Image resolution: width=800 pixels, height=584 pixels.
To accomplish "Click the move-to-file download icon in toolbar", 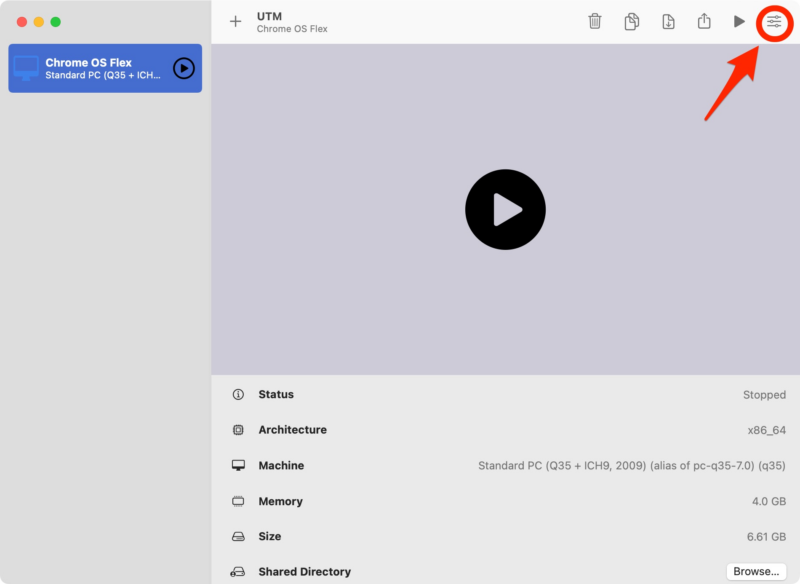I will tap(668, 21).
